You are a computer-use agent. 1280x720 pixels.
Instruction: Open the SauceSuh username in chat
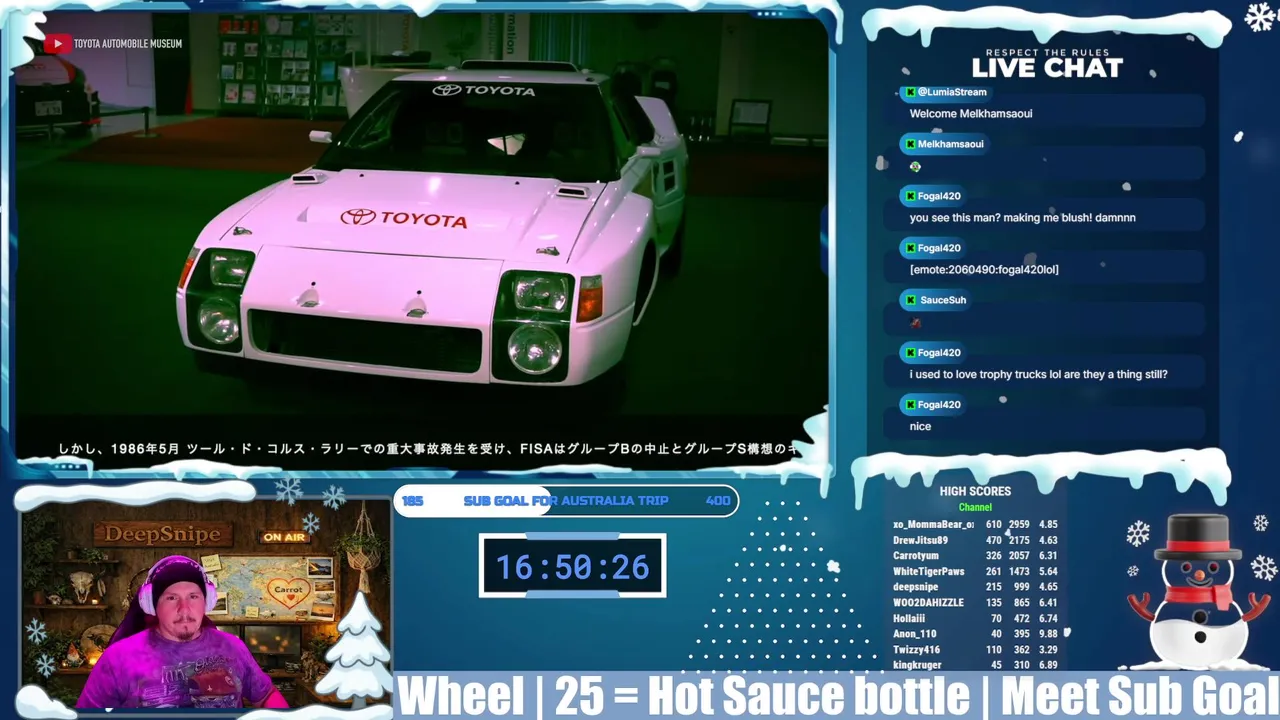point(943,300)
